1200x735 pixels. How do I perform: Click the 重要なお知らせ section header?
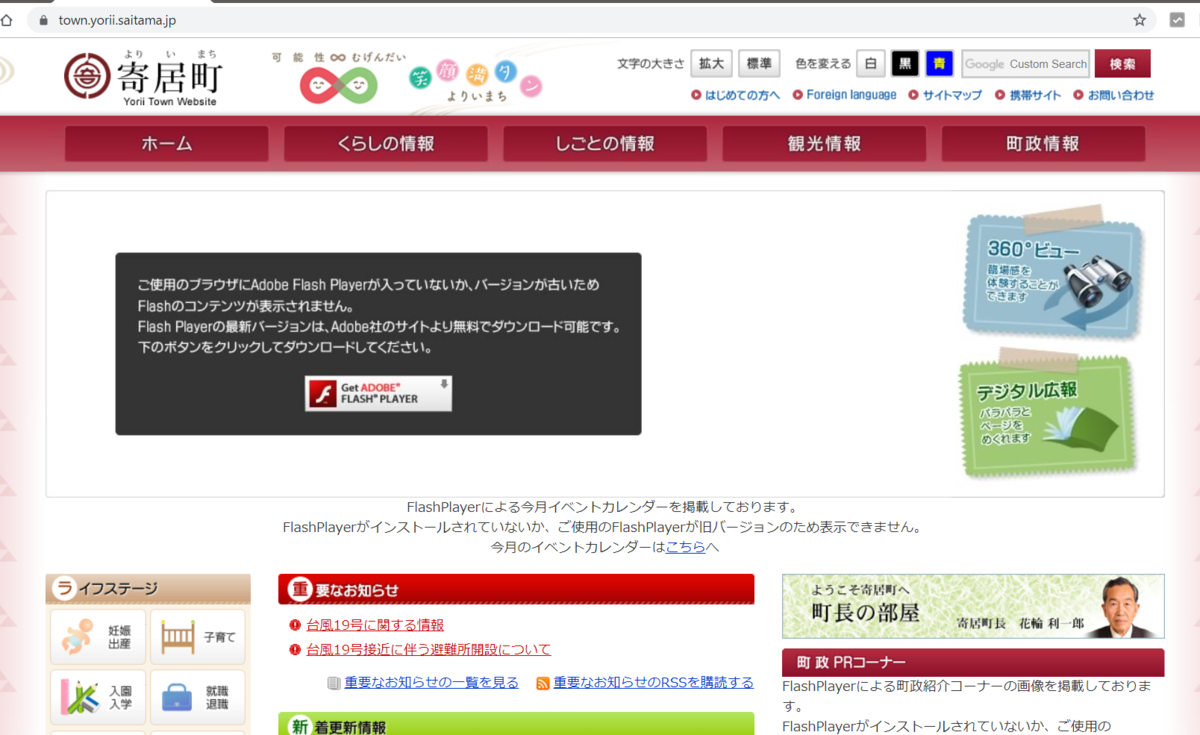516,590
